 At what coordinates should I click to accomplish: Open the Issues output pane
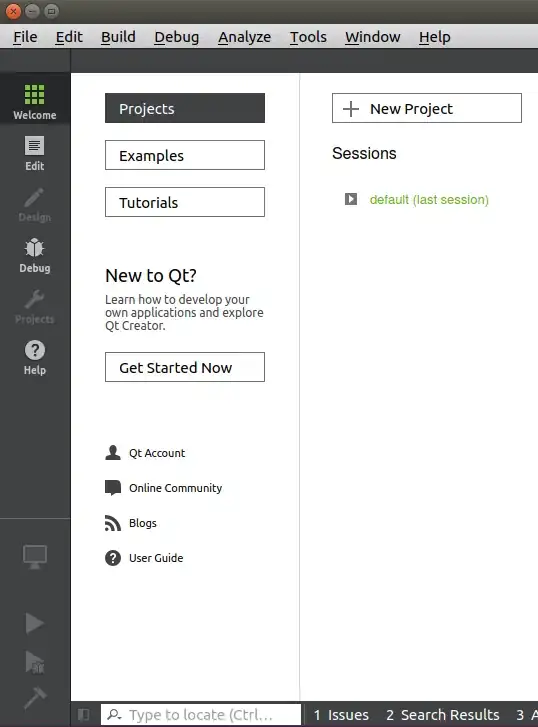click(341, 714)
